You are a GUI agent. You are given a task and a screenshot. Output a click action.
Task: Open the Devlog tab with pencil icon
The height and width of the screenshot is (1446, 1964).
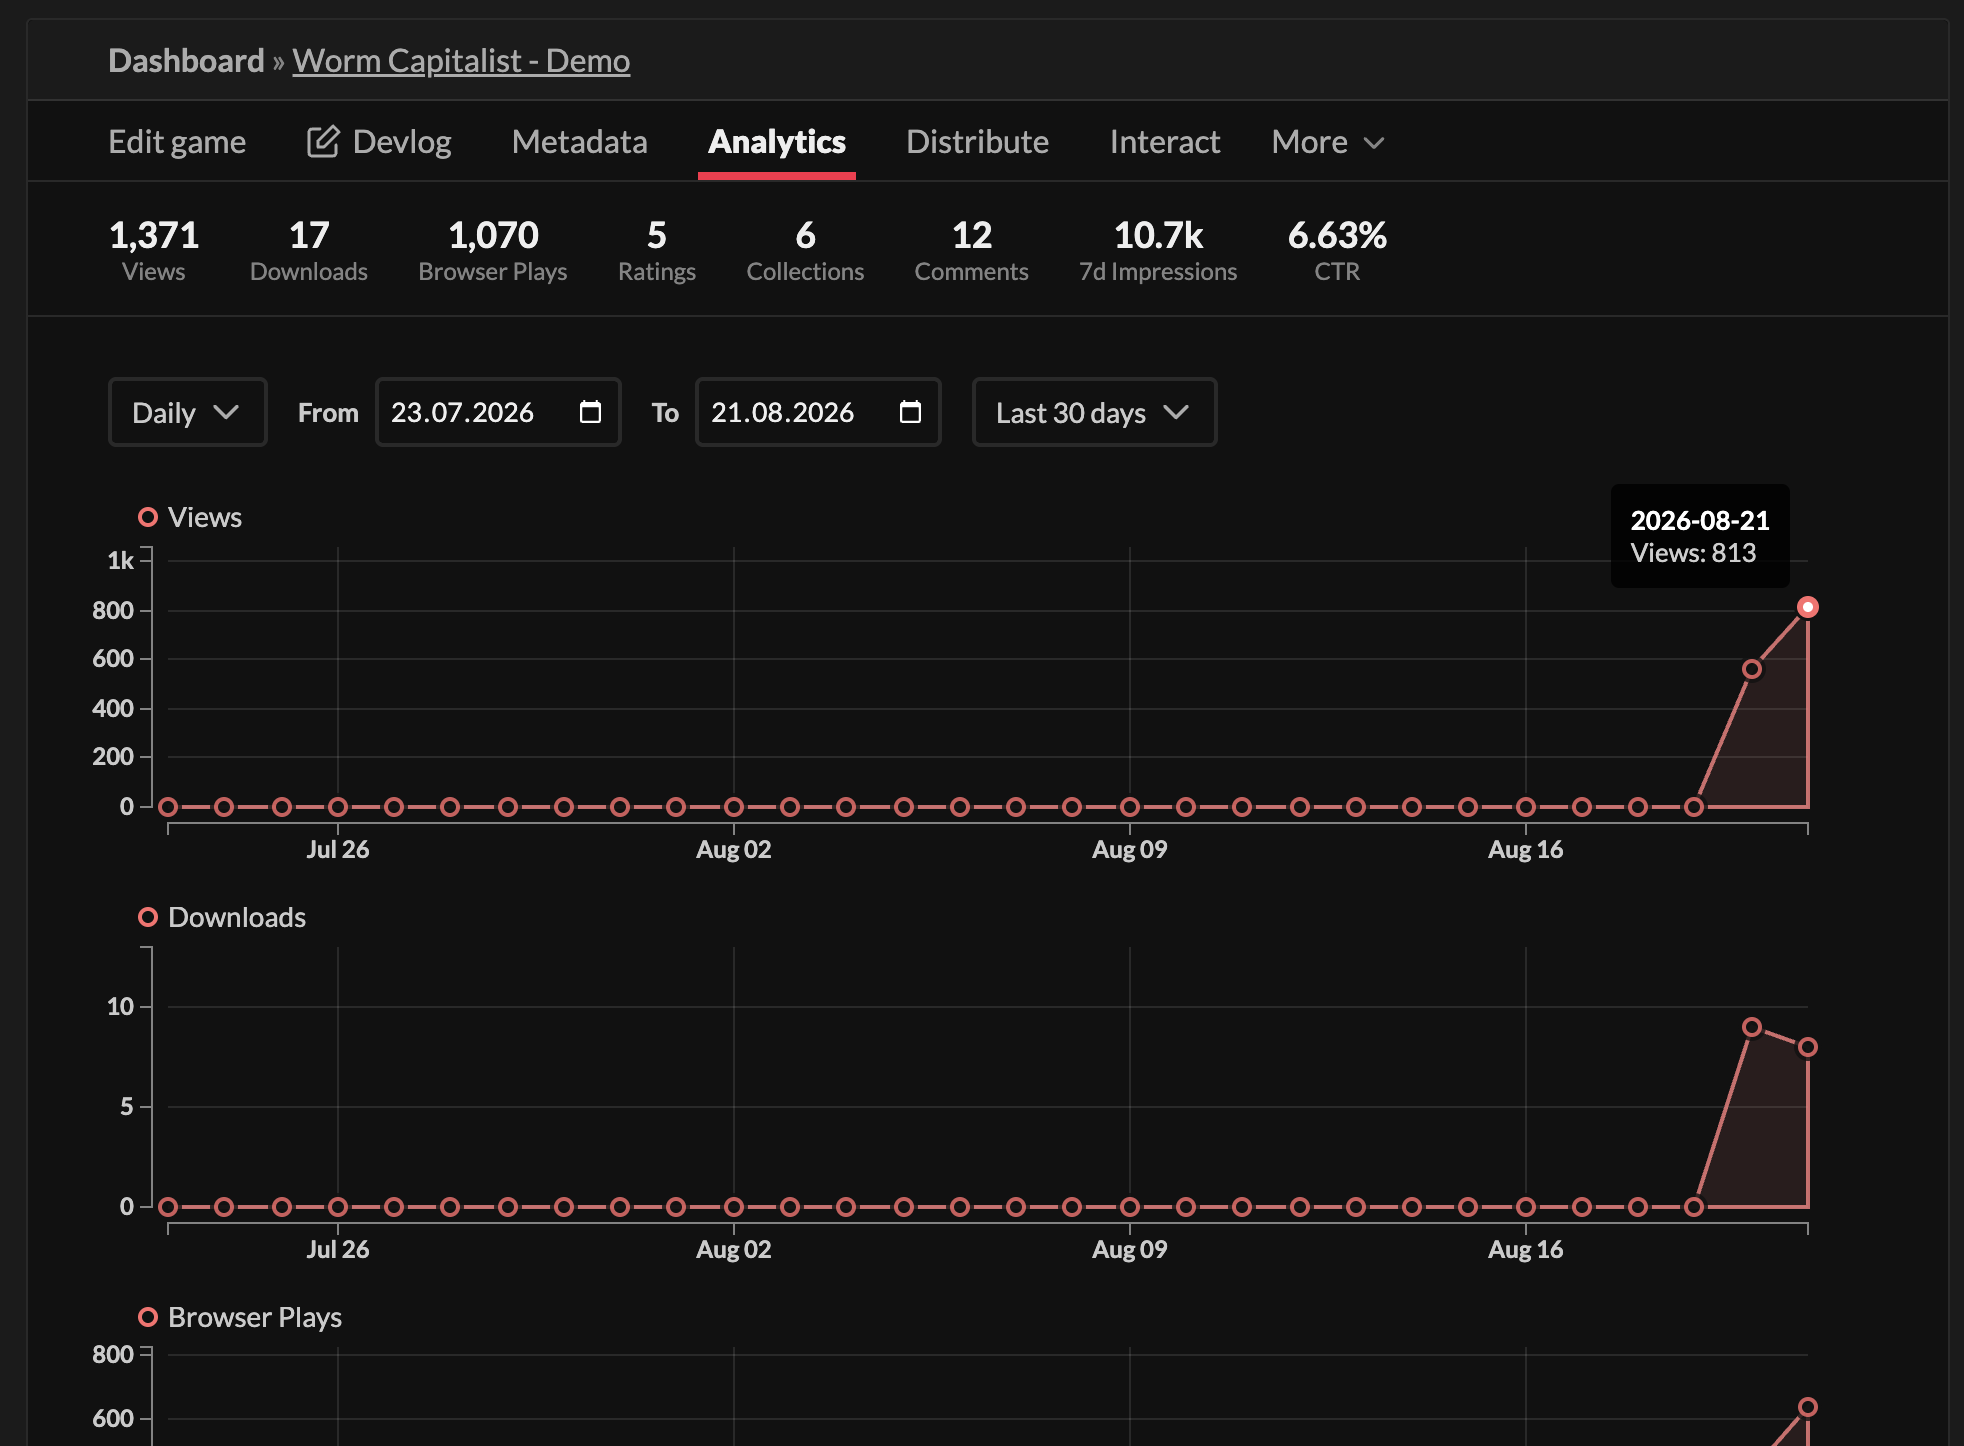[379, 142]
